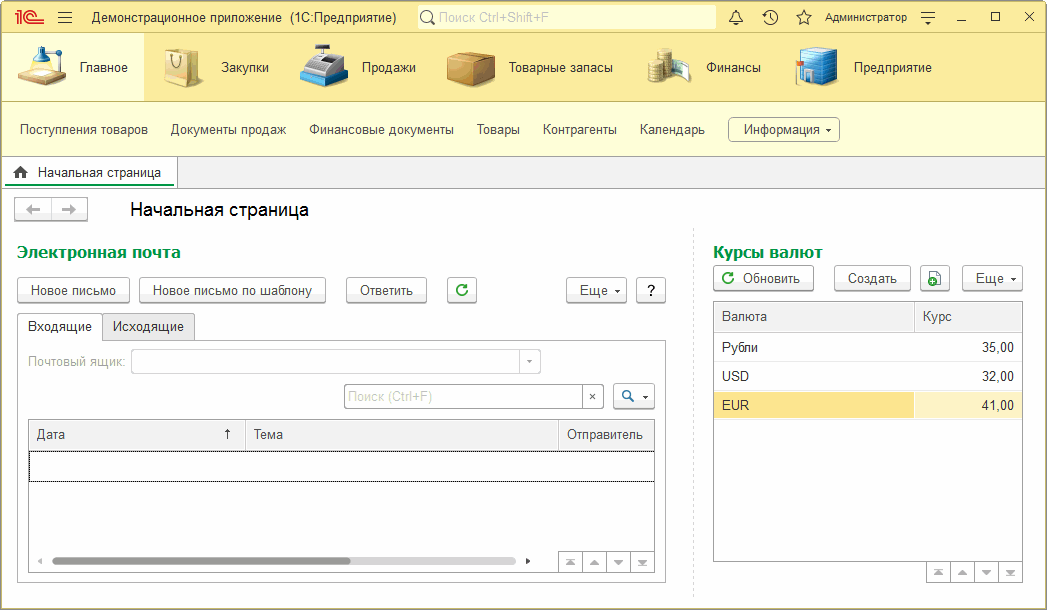The width and height of the screenshot is (1047, 610).
Task: Open the history clock icon
Action: [x=769, y=17]
